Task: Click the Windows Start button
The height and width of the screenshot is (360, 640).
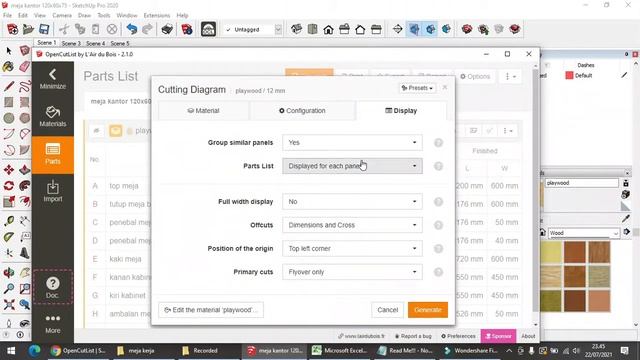Action: click(x=11, y=351)
